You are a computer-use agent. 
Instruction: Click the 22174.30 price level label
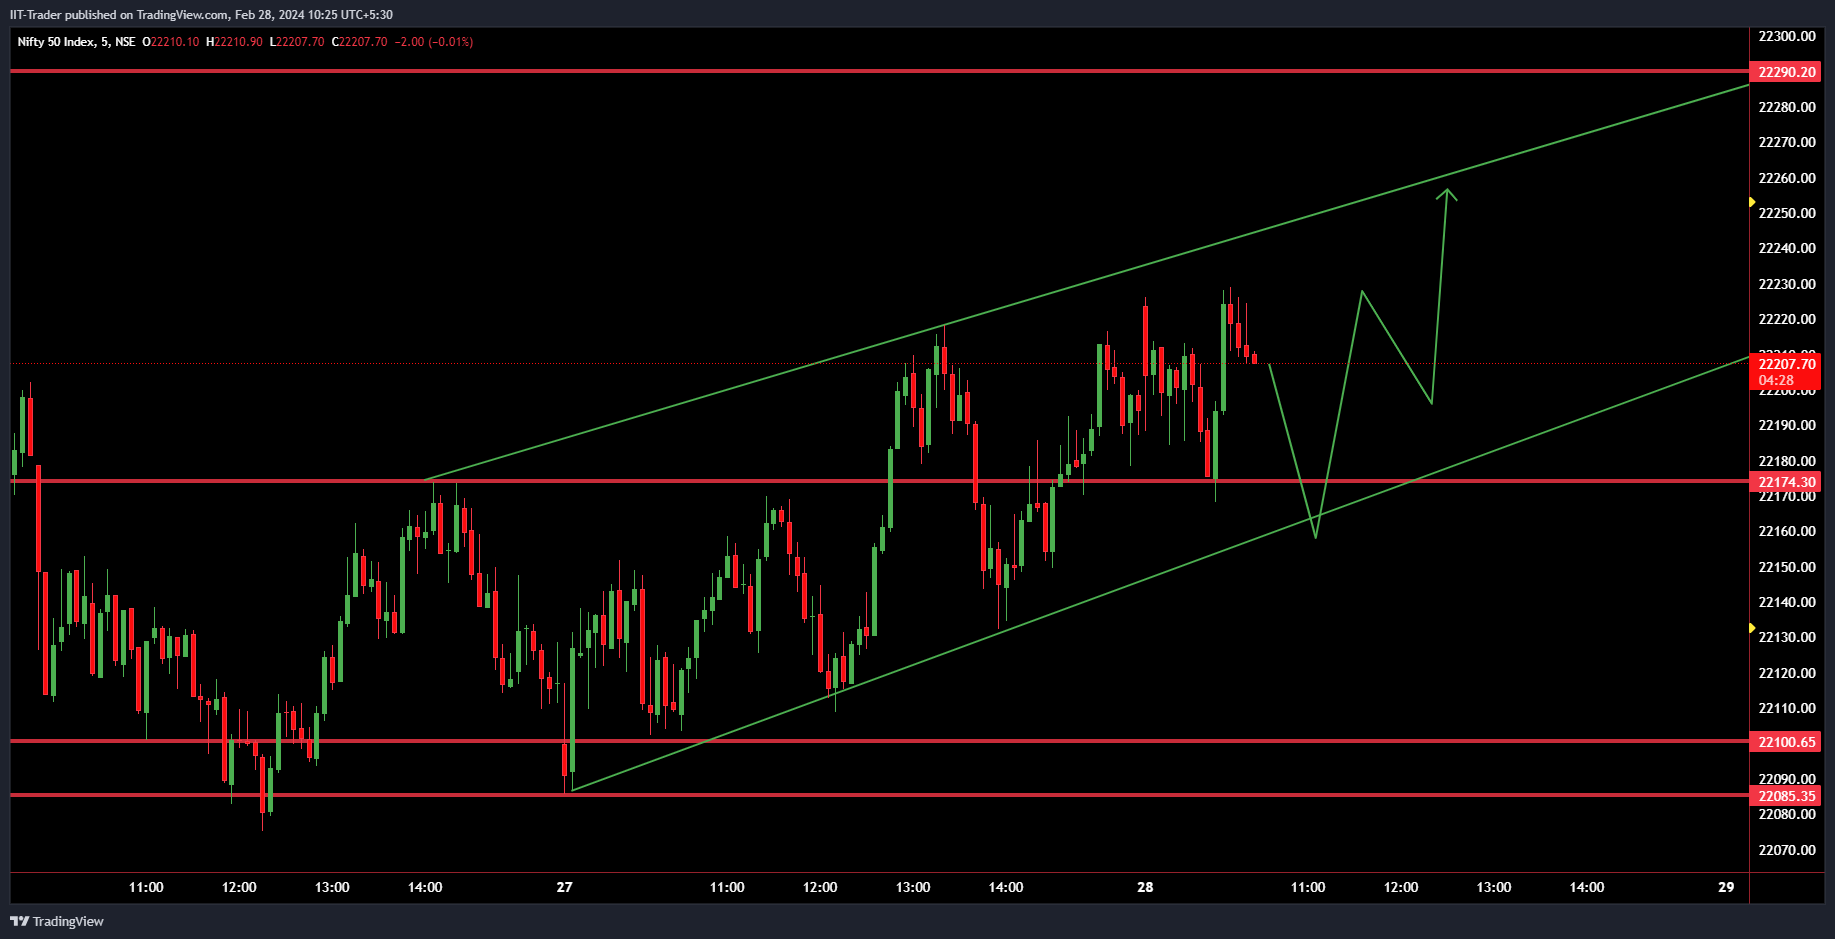tap(1785, 482)
